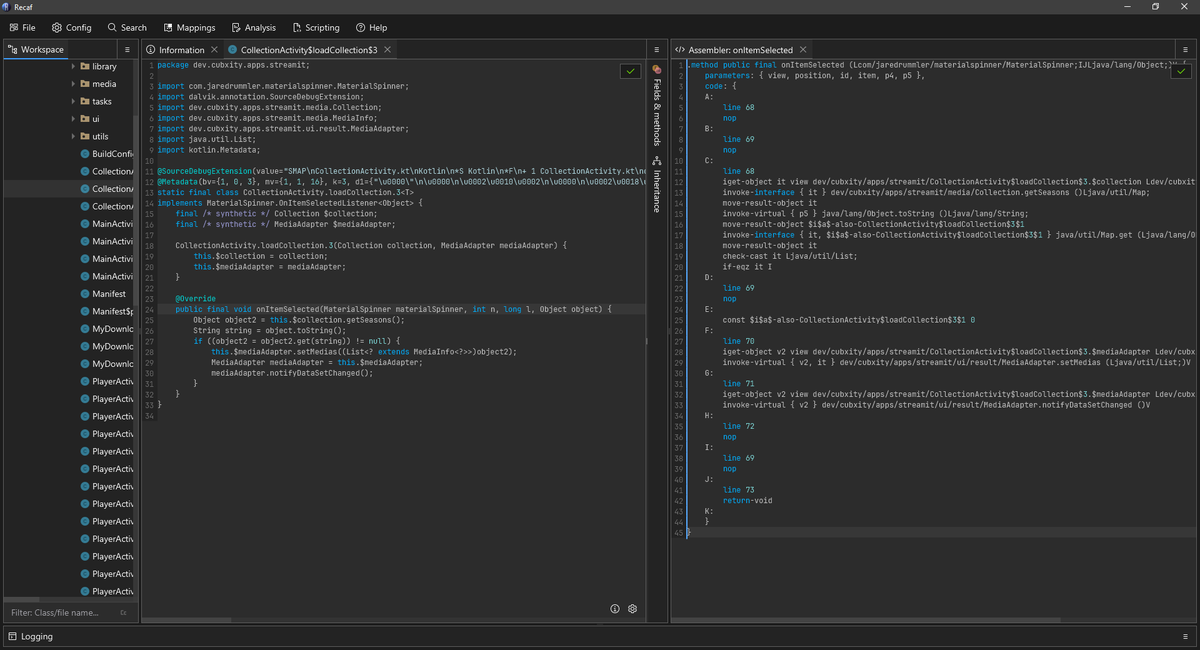
Task: Open decompiler settings gear icon
Action: [x=633, y=609]
